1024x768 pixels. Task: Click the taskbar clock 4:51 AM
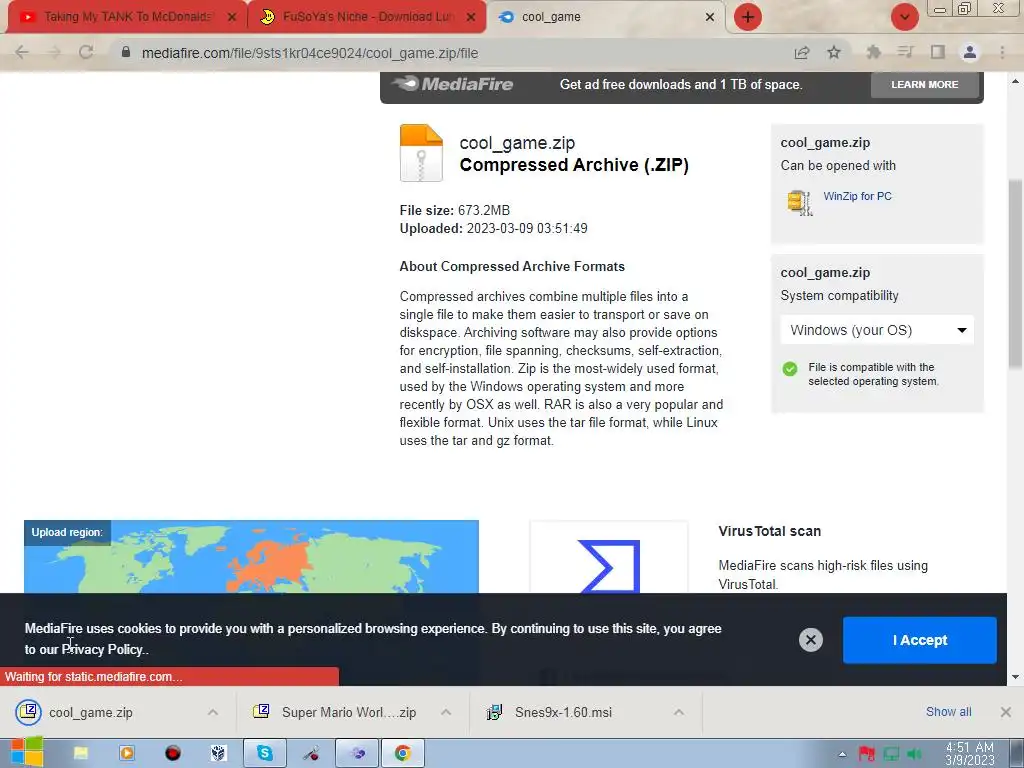[x=970, y=754]
